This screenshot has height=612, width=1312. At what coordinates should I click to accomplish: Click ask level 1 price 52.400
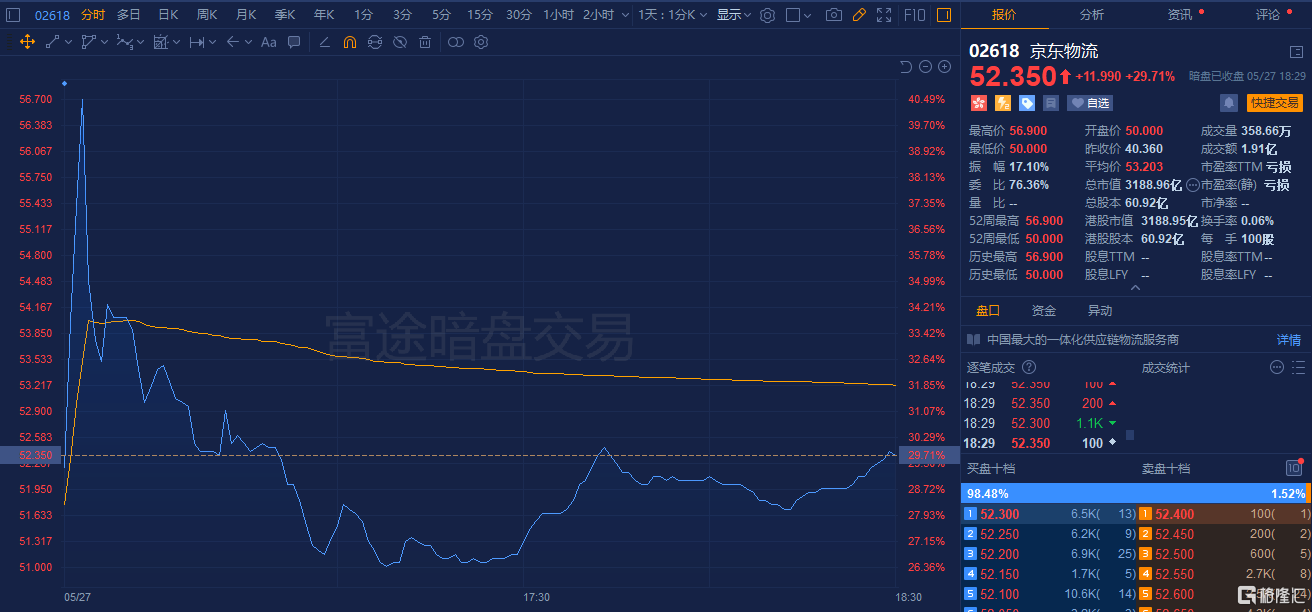point(1175,514)
